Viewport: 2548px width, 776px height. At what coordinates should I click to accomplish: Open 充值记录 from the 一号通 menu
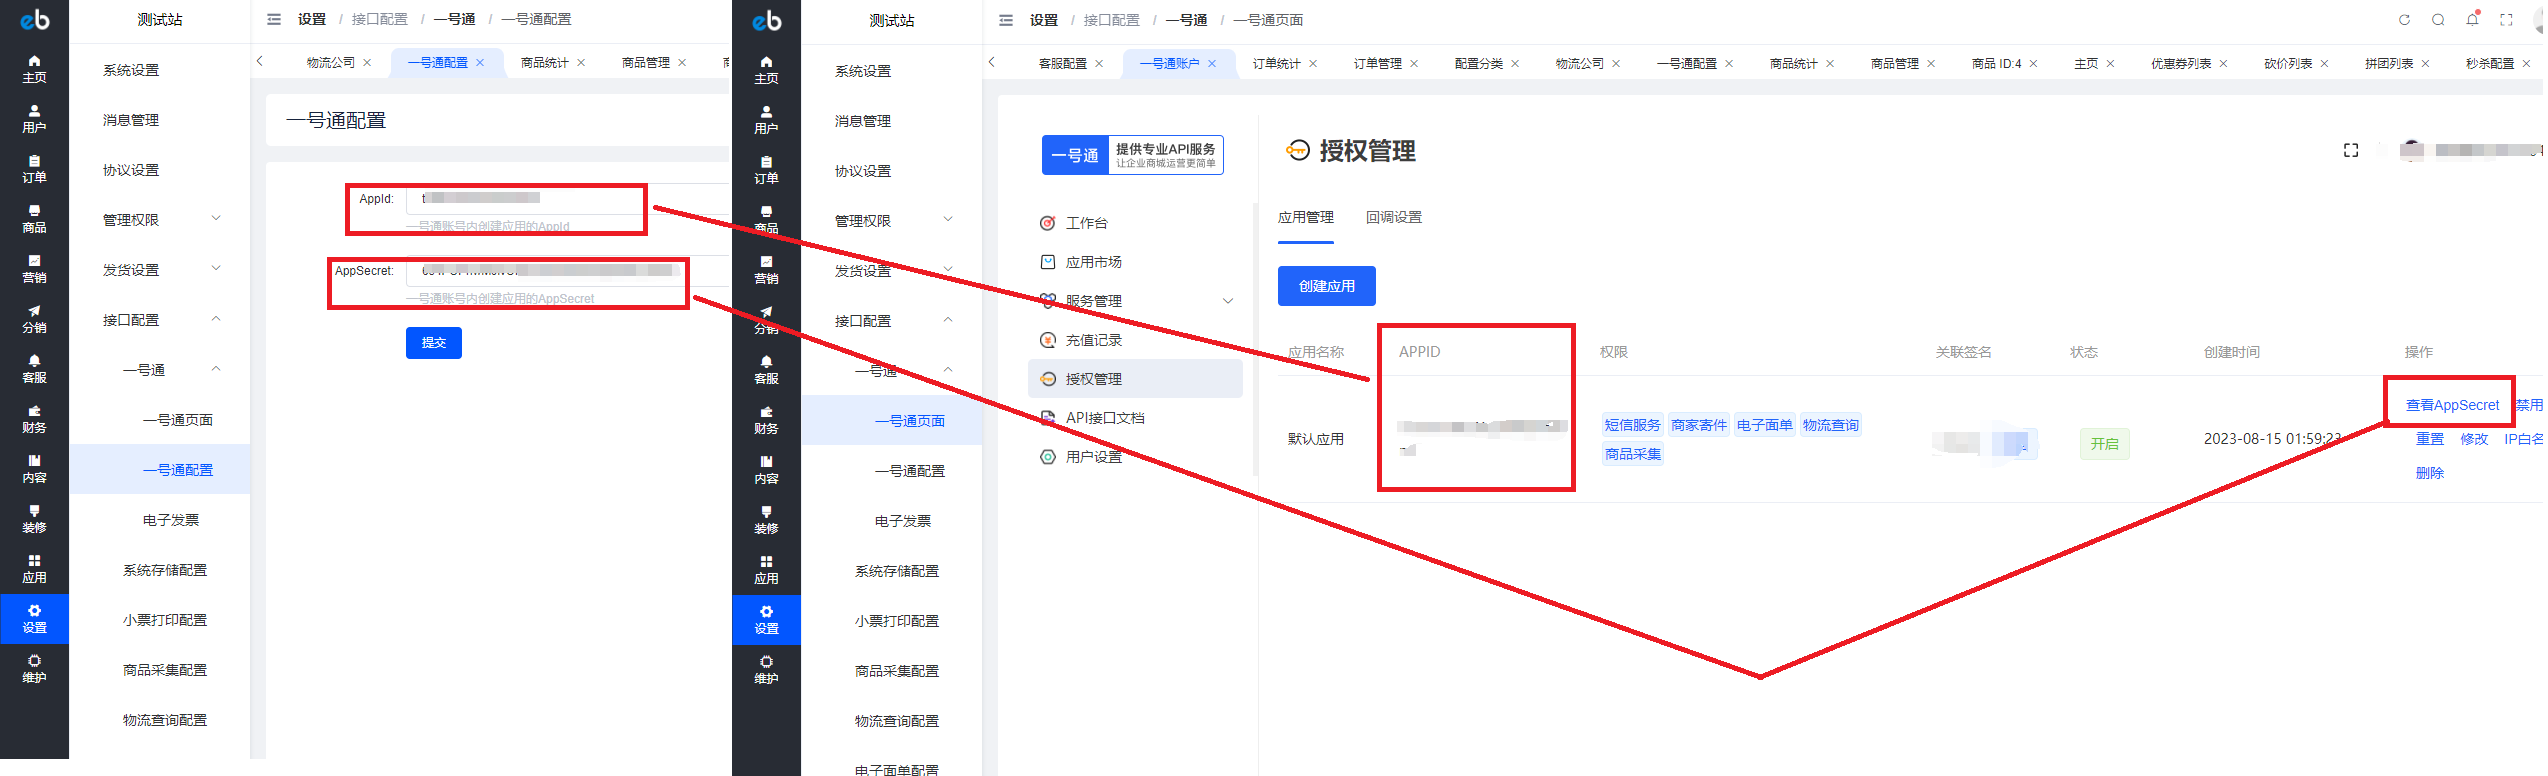pos(1093,340)
